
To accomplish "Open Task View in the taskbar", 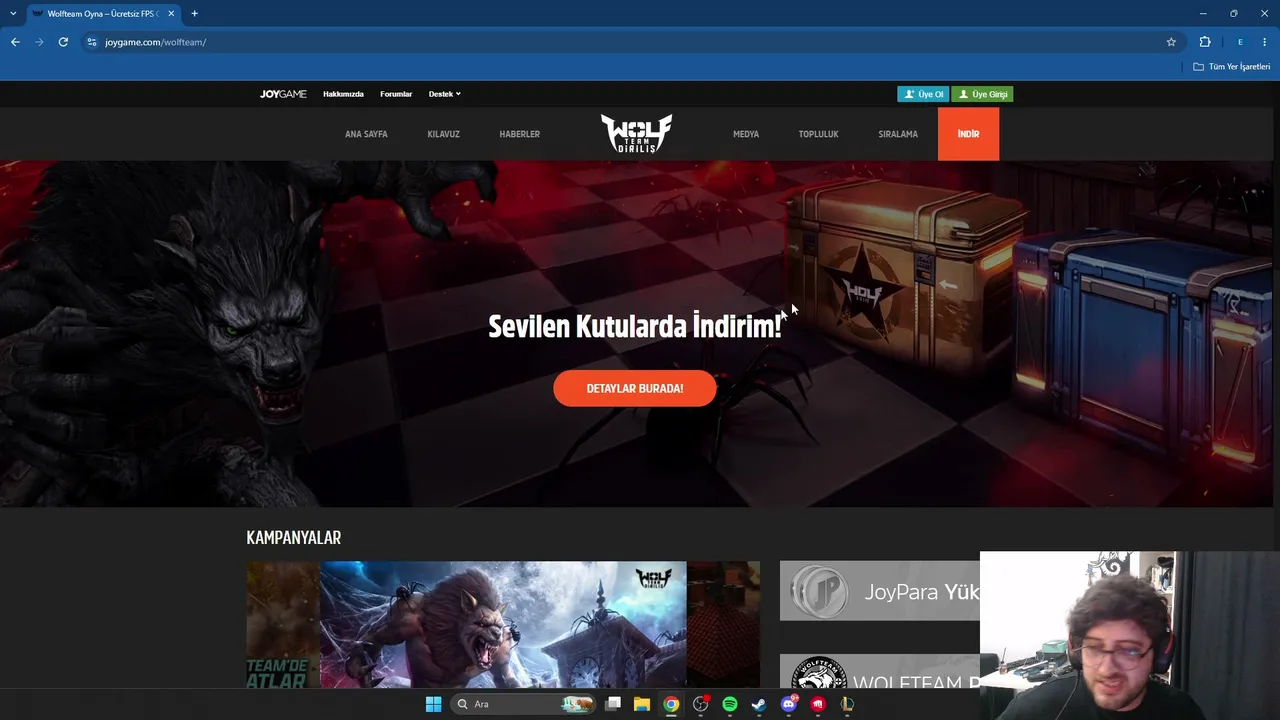I will coord(613,704).
